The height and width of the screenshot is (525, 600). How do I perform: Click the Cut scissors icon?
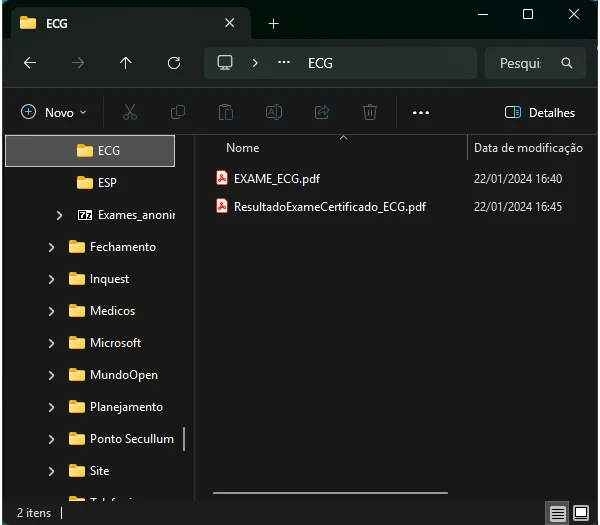[130, 112]
